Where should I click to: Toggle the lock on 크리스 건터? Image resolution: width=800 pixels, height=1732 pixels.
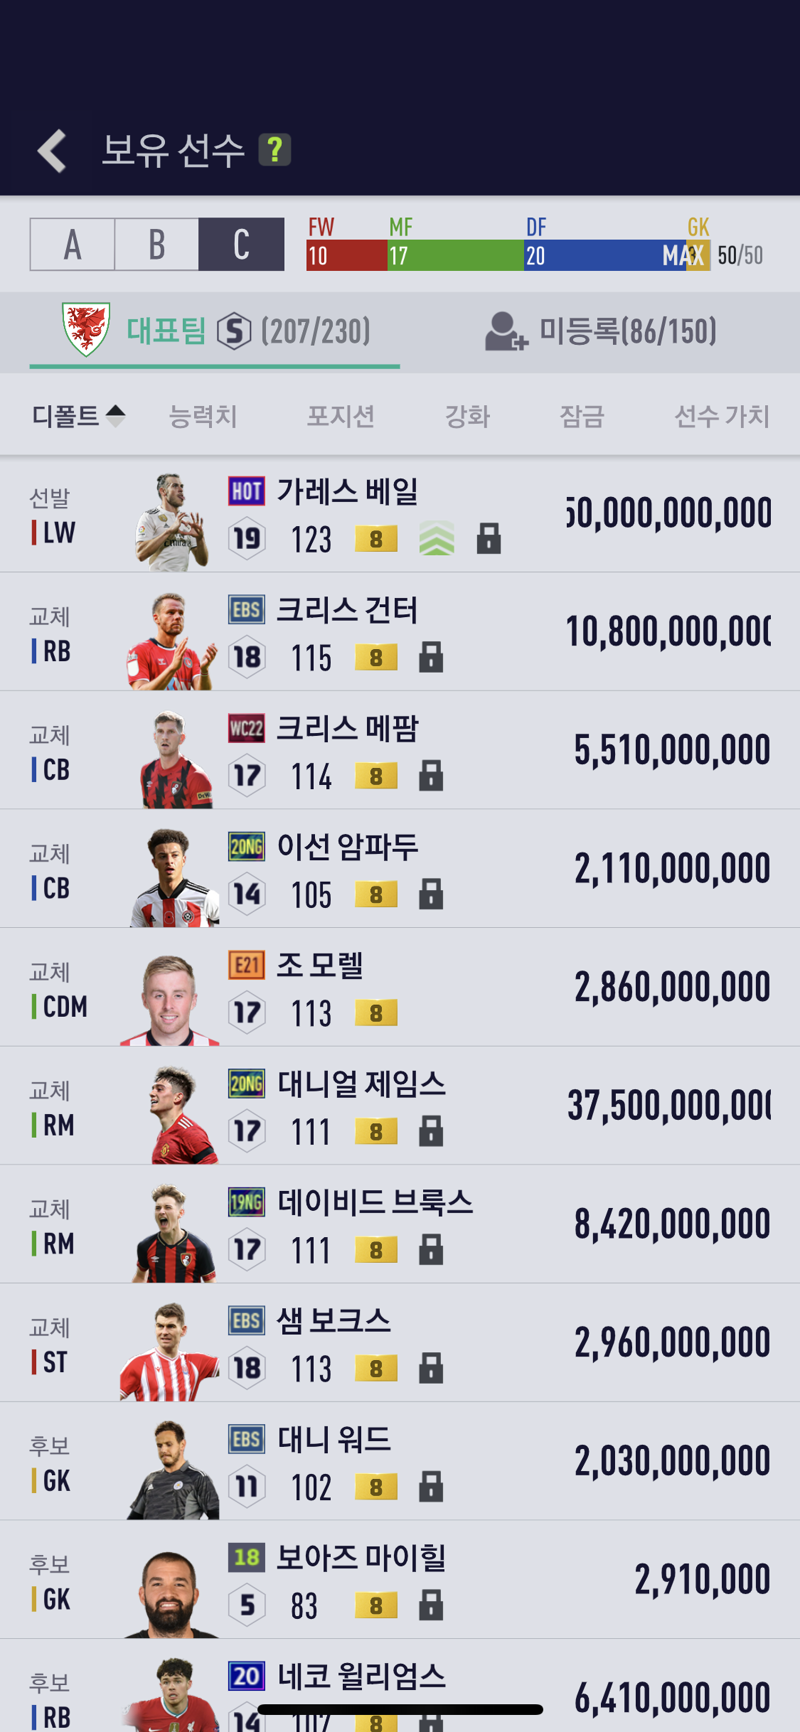(430, 657)
